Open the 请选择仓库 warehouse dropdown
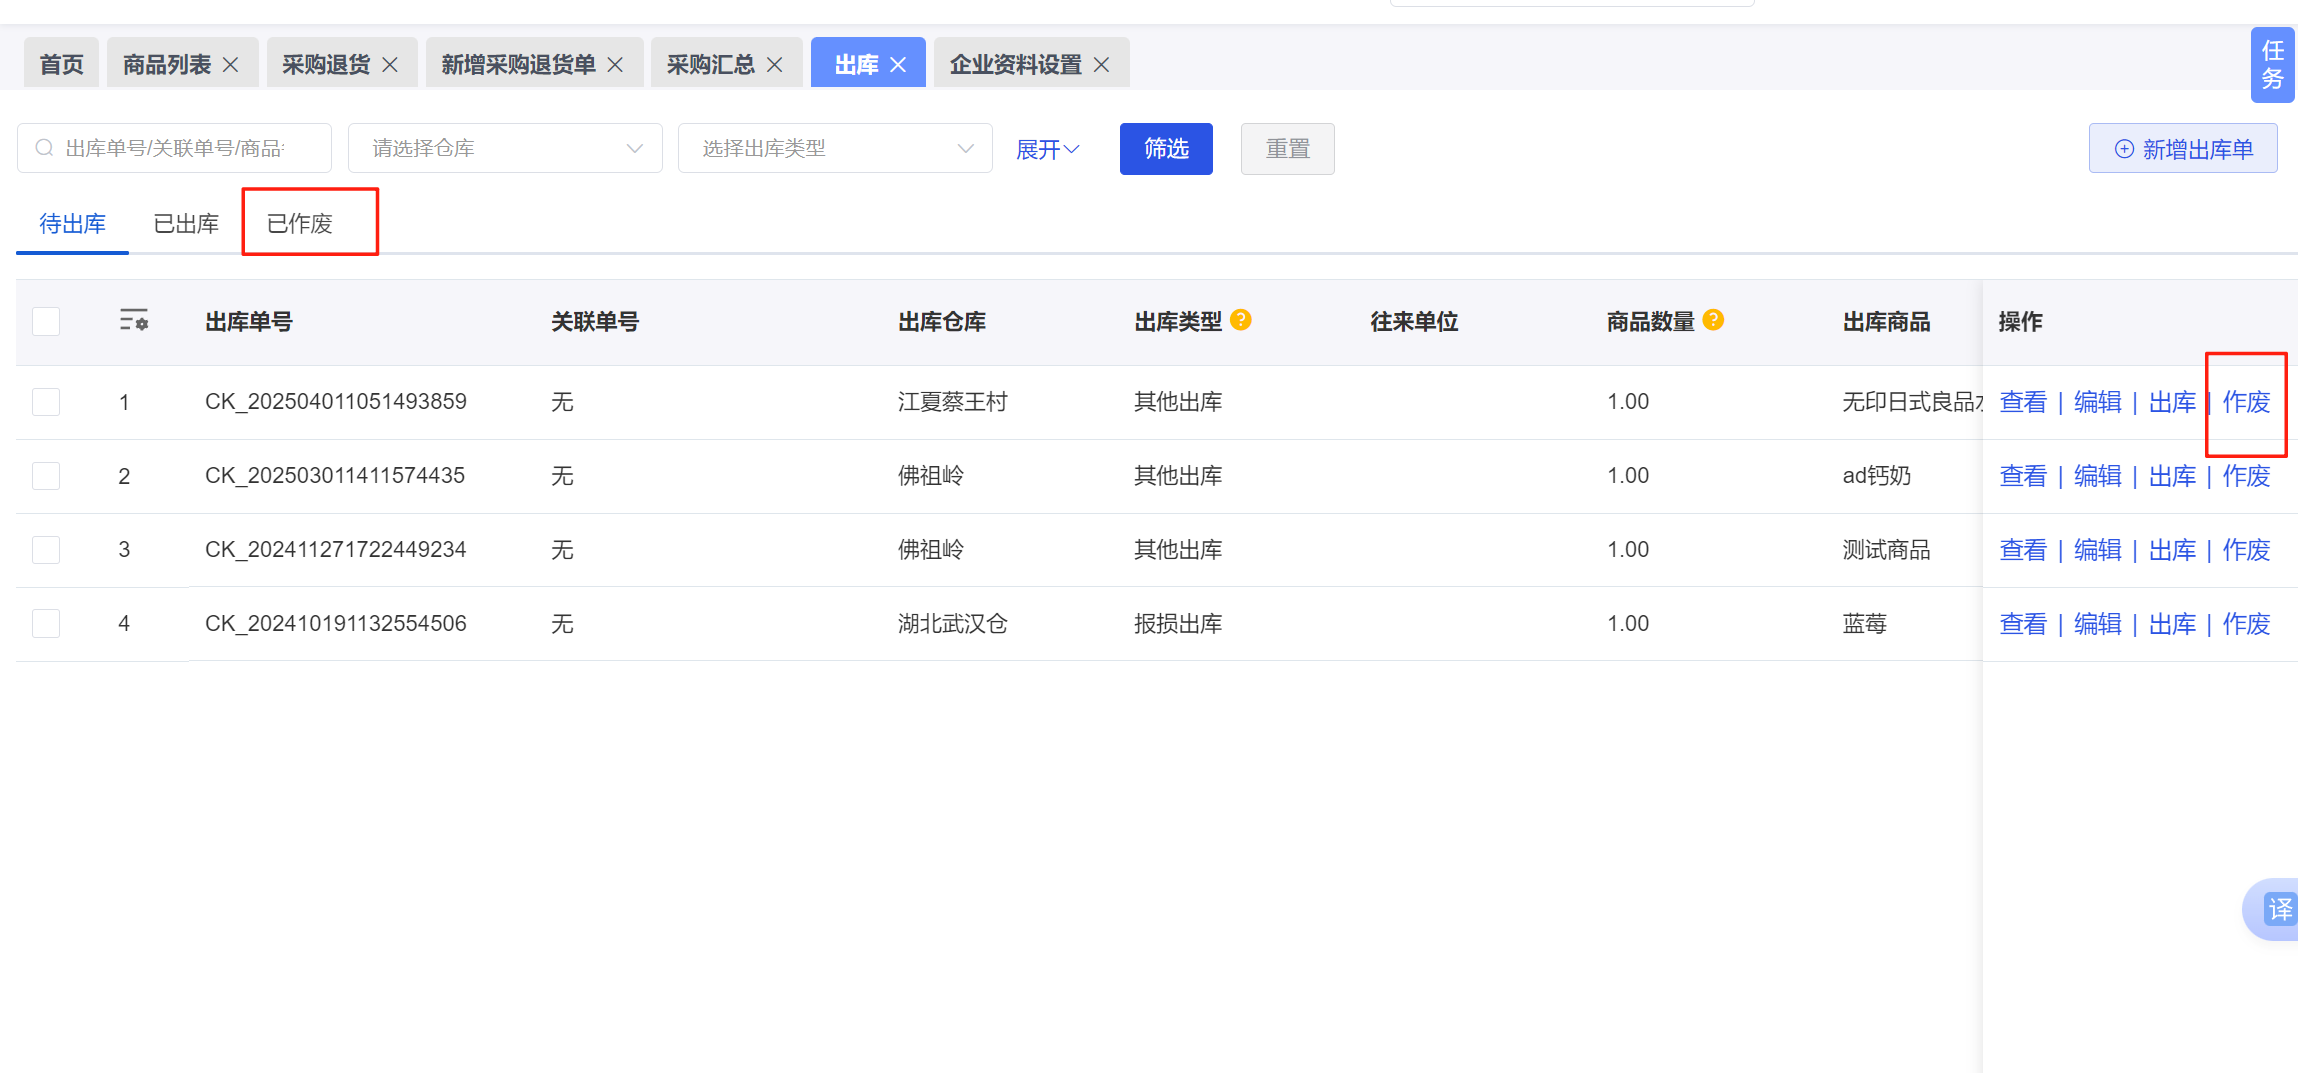 pyautogui.click(x=505, y=149)
